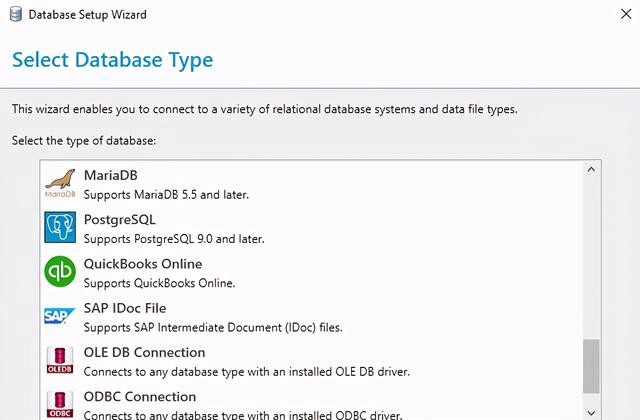Pick the green QuickBooks Online icon

[60, 271]
